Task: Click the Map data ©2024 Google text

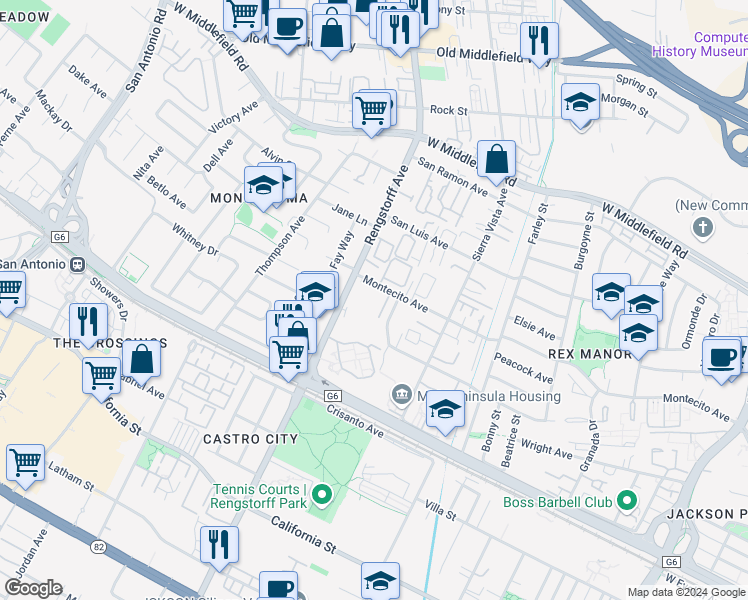Action: [686, 592]
